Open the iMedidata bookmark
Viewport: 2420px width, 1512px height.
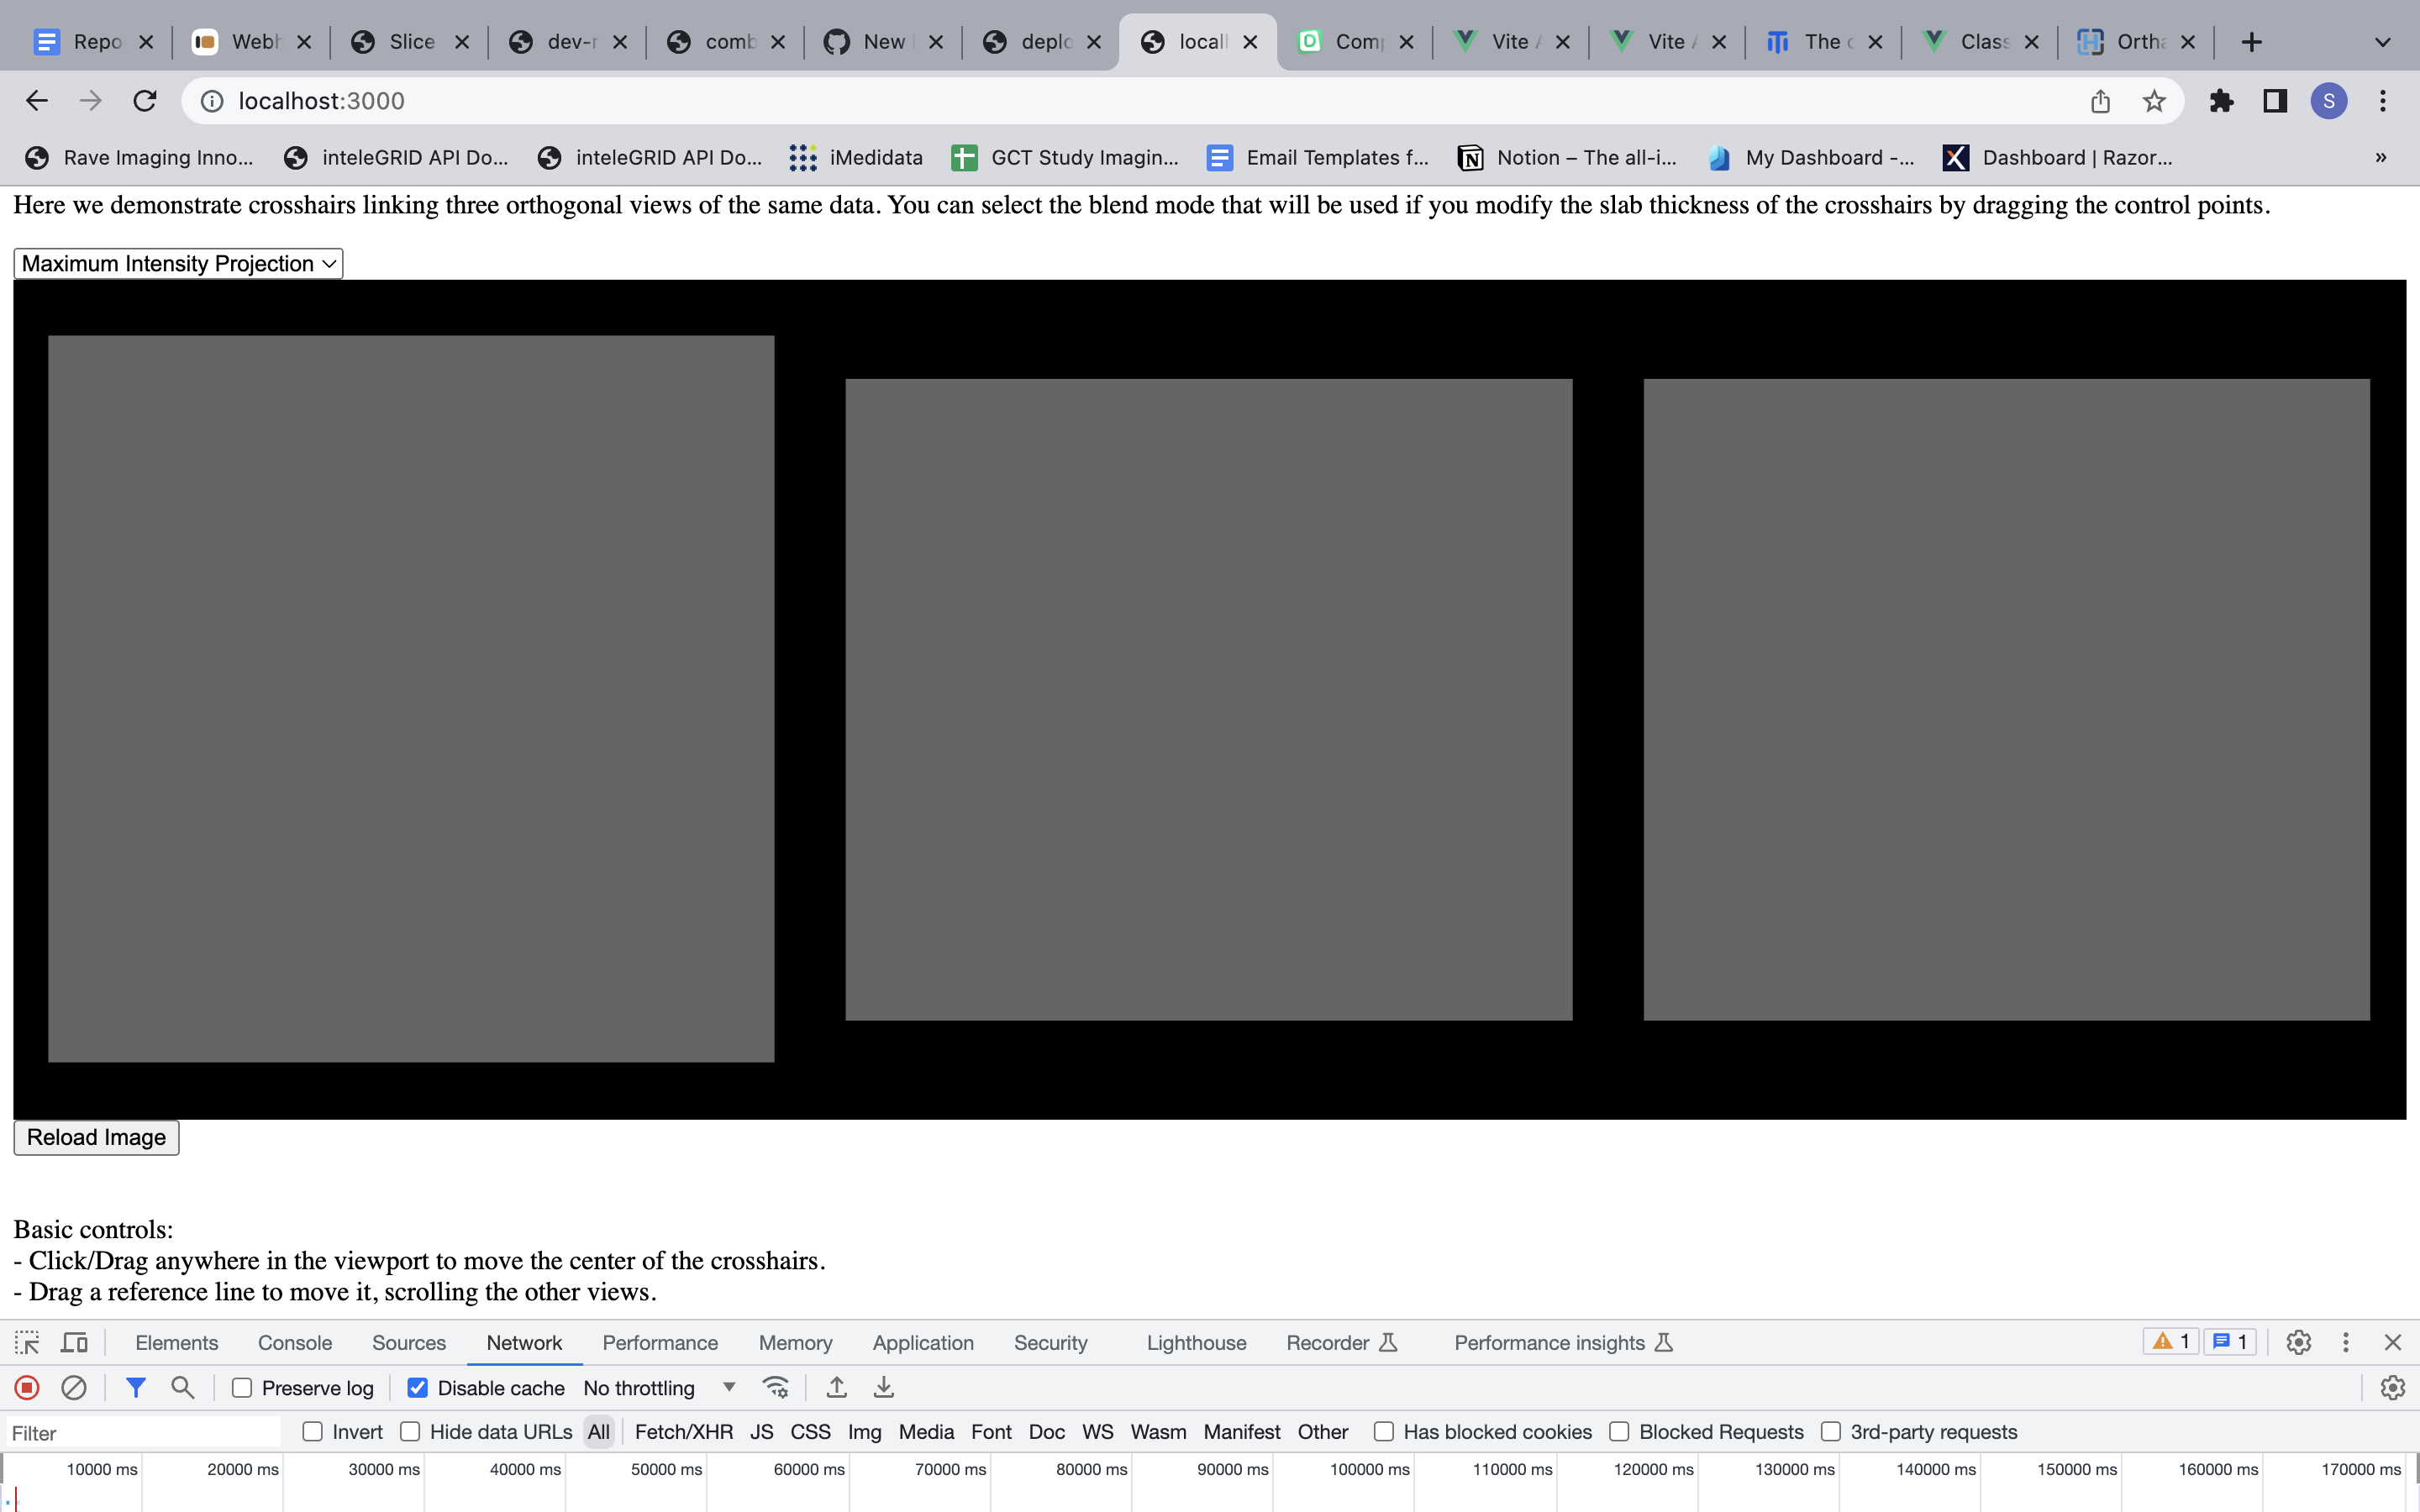click(x=855, y=157)
